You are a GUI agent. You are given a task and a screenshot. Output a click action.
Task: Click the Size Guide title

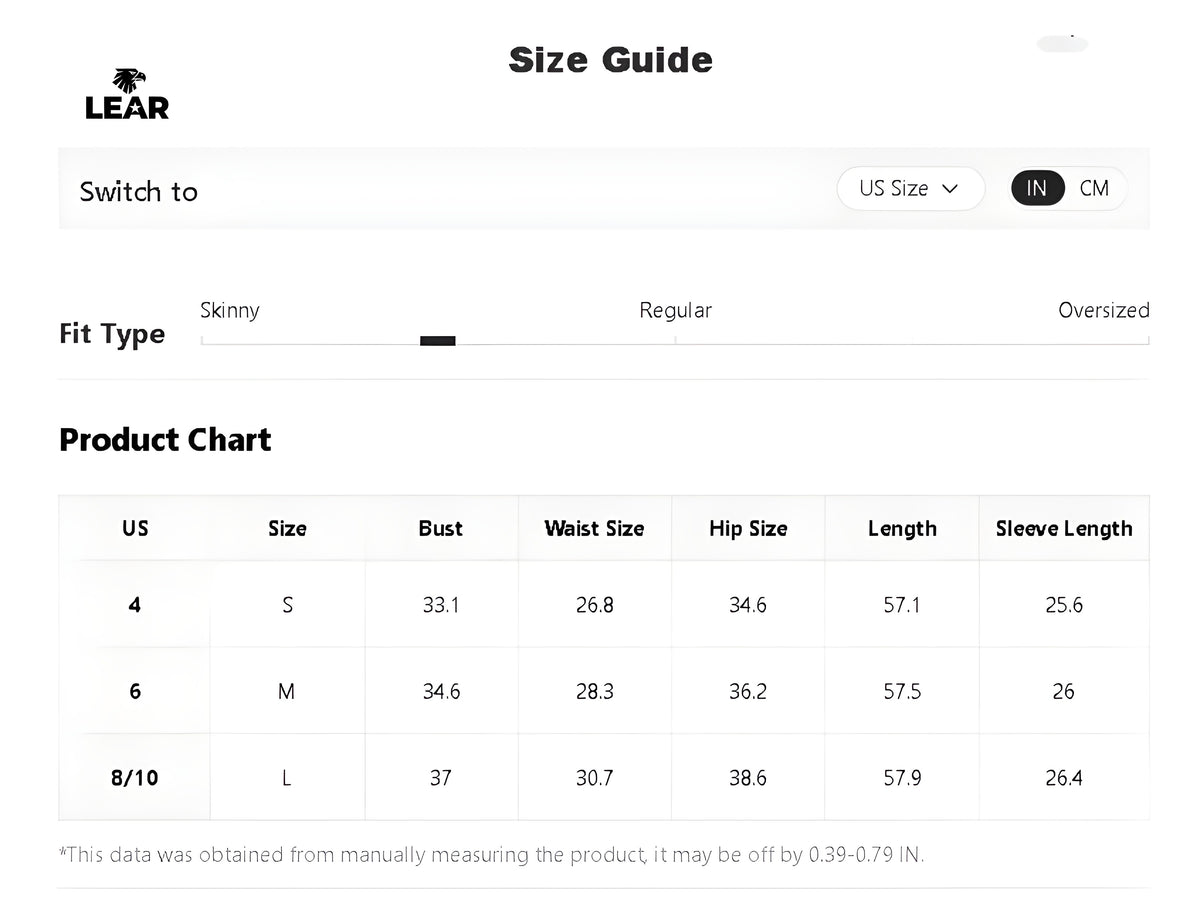click(x=611, y=60)
